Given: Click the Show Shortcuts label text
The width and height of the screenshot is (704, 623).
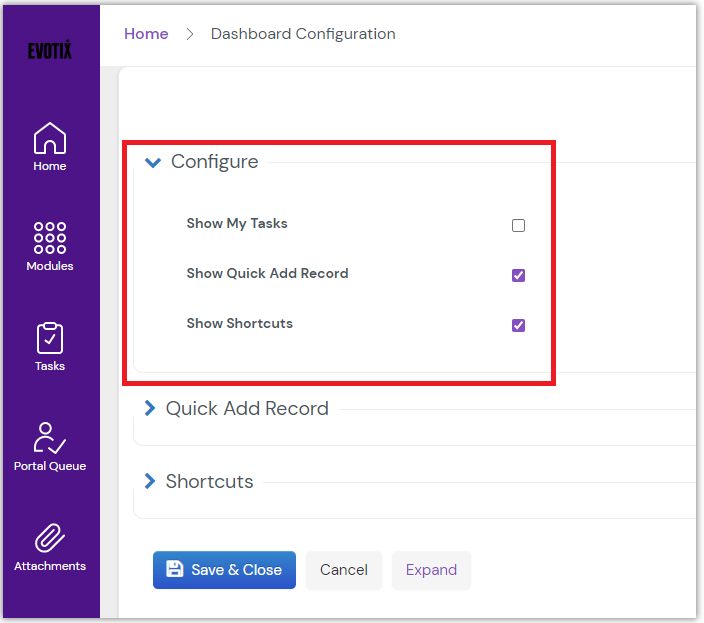Looking at the screenshot, I should pos(239,323).
